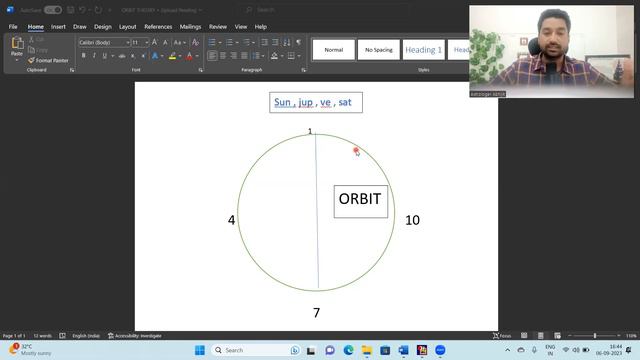The image size is (640, 360).
Task: Toggle Italic formatting
Action: point(94,56)
